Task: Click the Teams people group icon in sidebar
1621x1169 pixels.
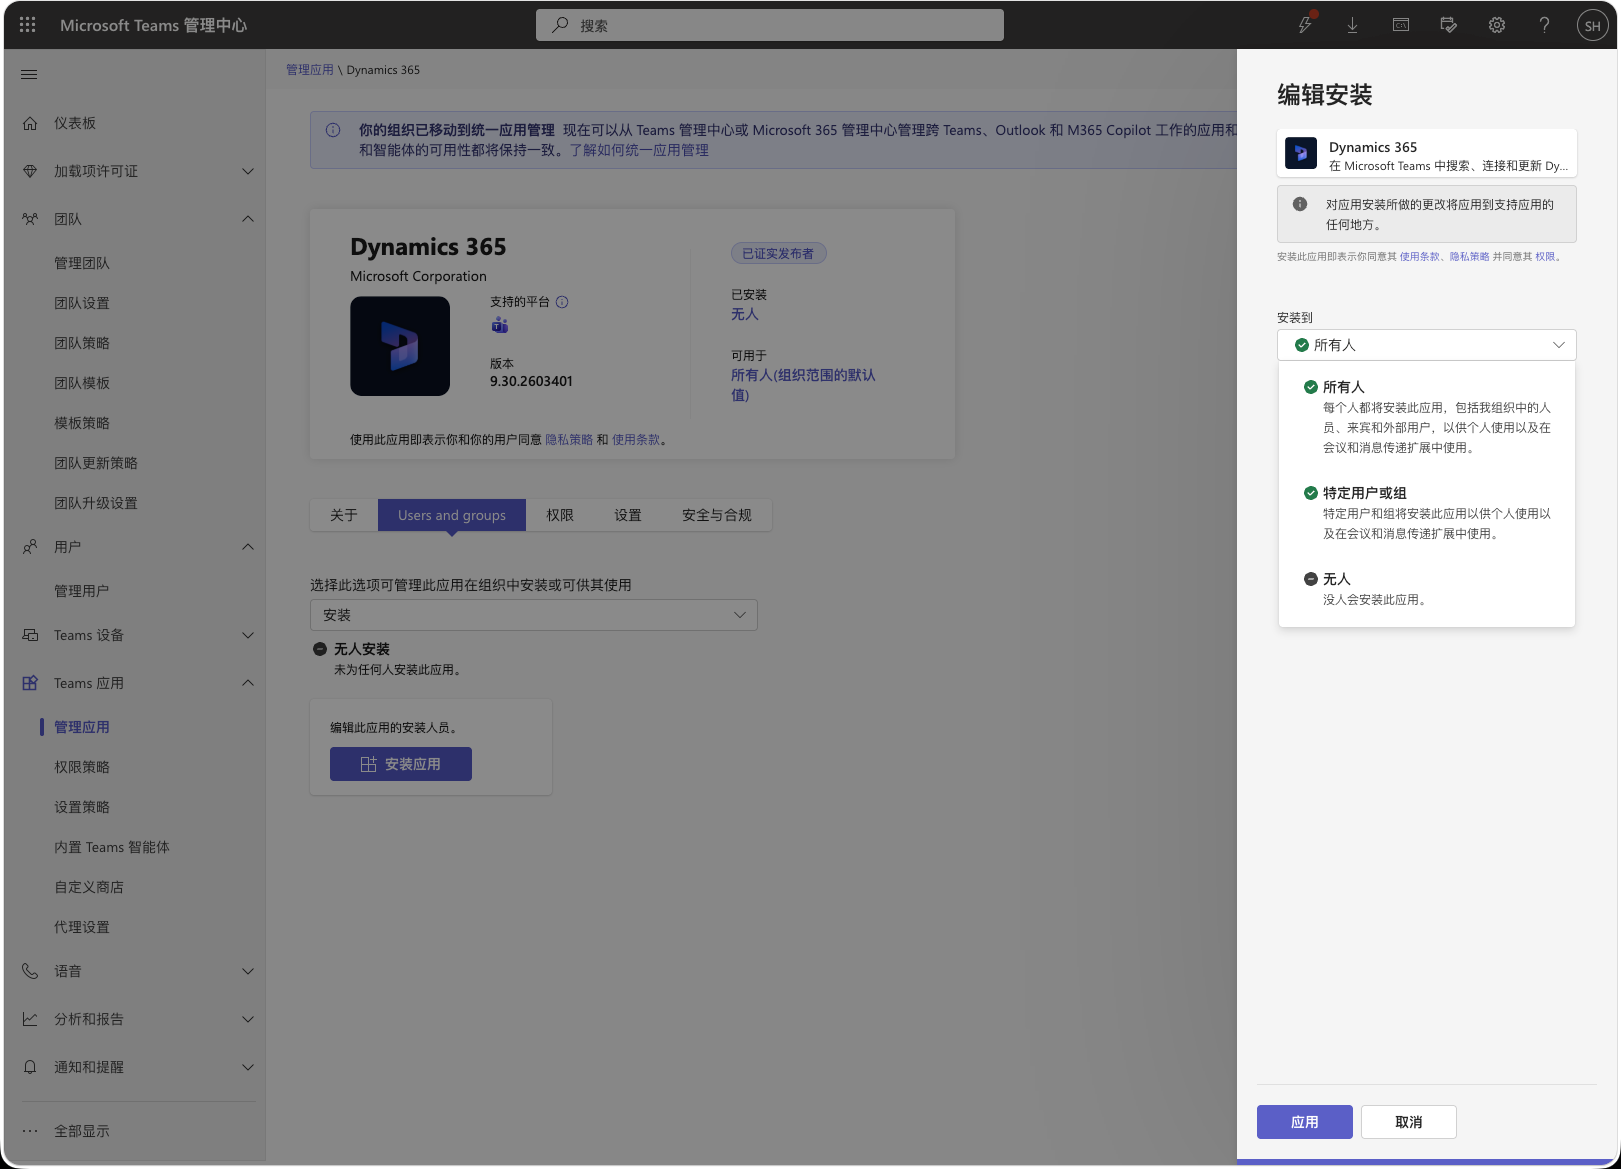Action: [x=30, y=219]
